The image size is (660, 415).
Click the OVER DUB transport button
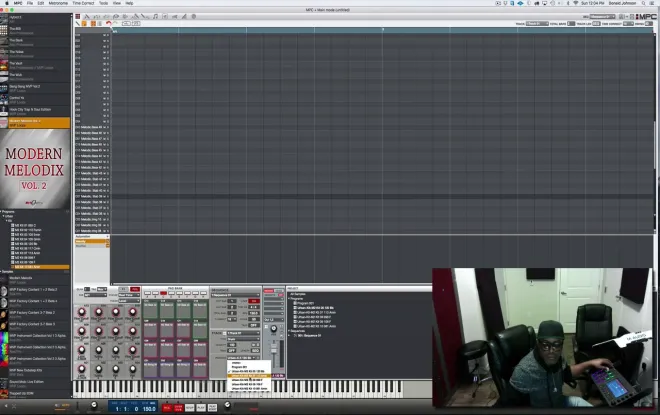click(x=178, y=408)
